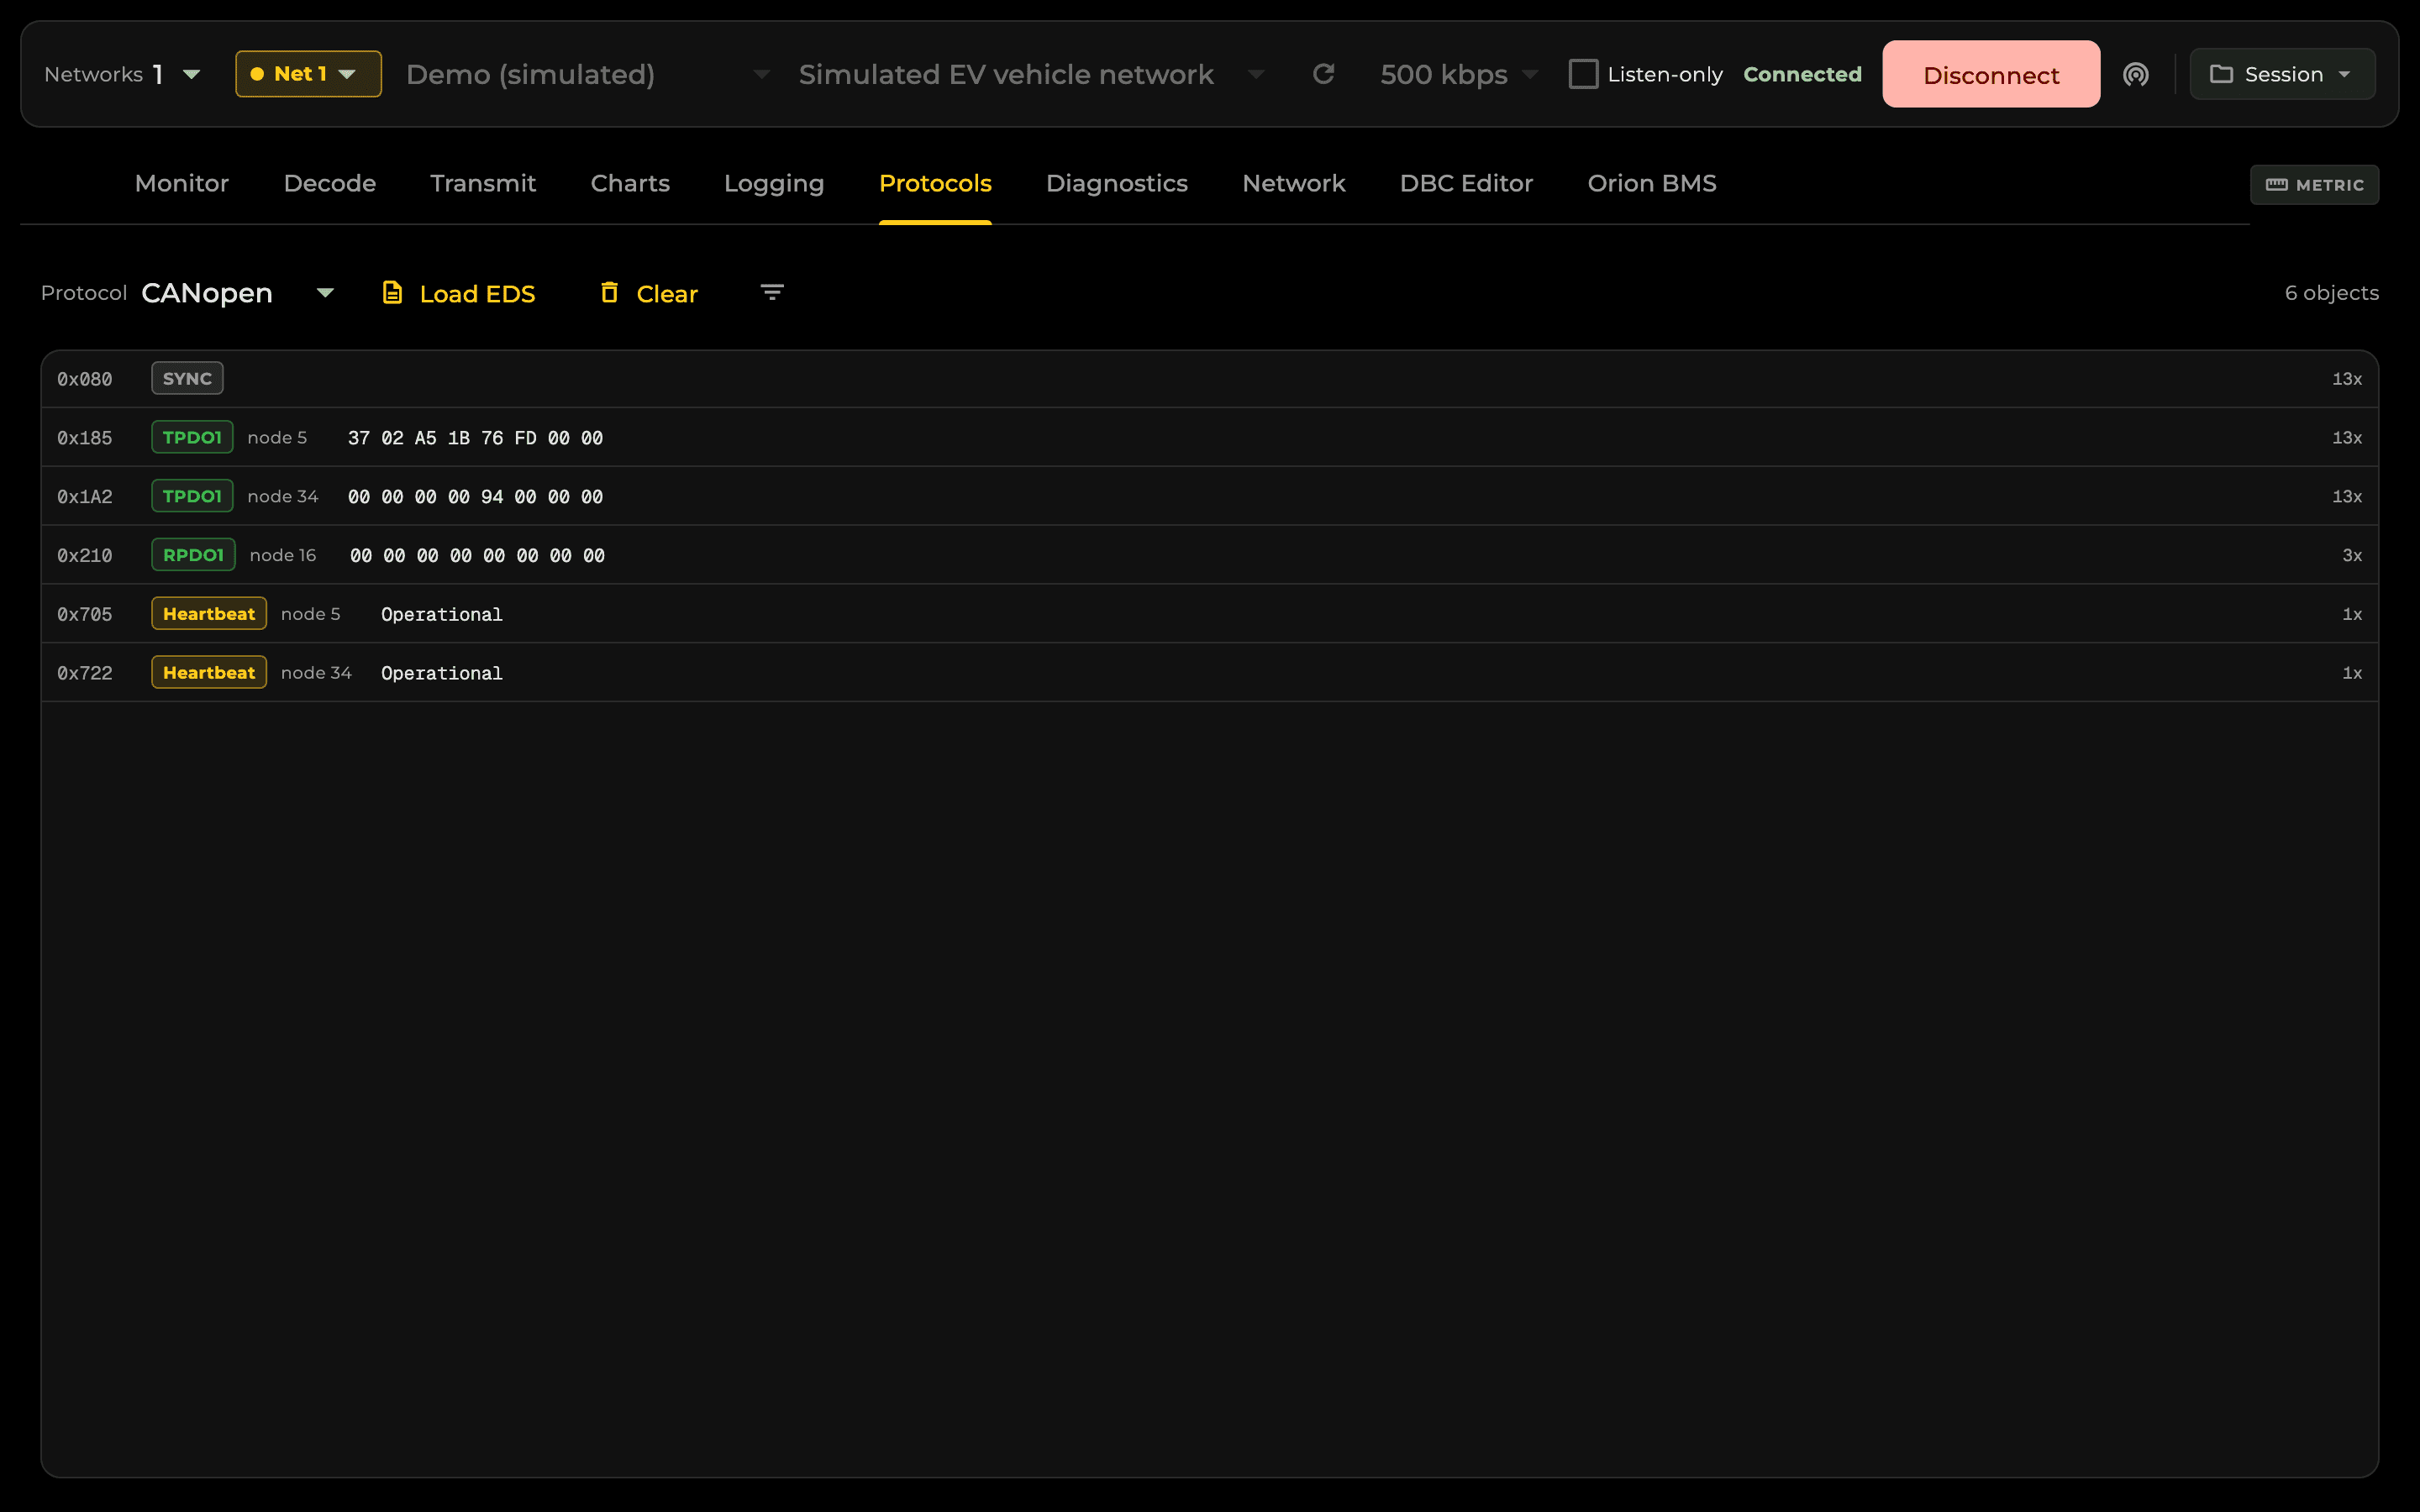Switch to the Decode tab
The height and width of the screenshot is (1512, 2420).
(329, 183)
